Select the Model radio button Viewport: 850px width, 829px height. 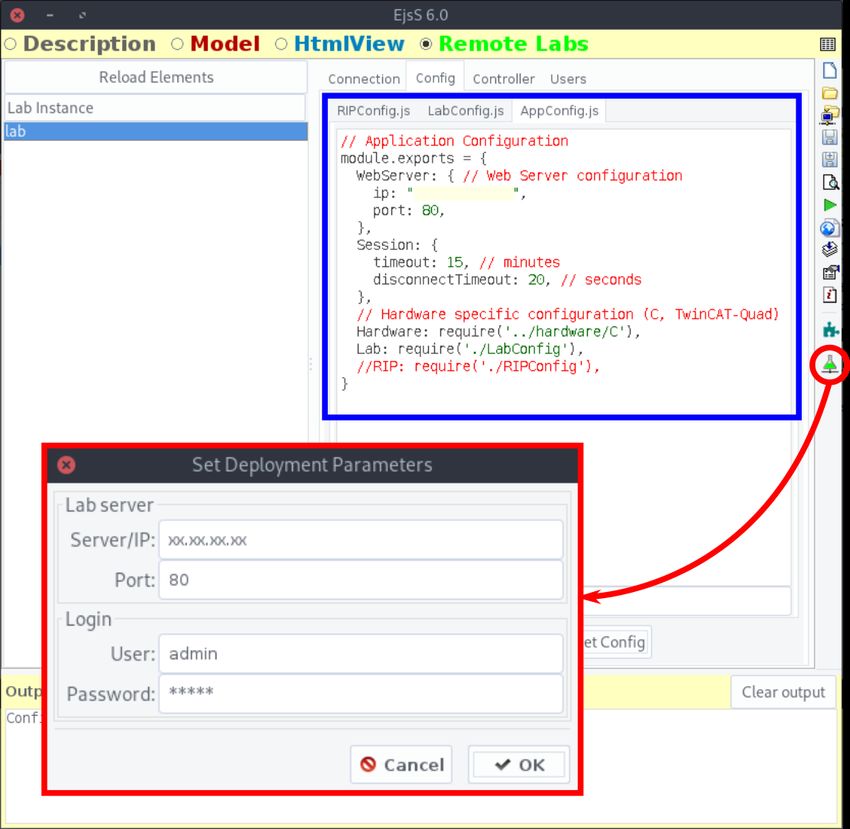point(178,44)
